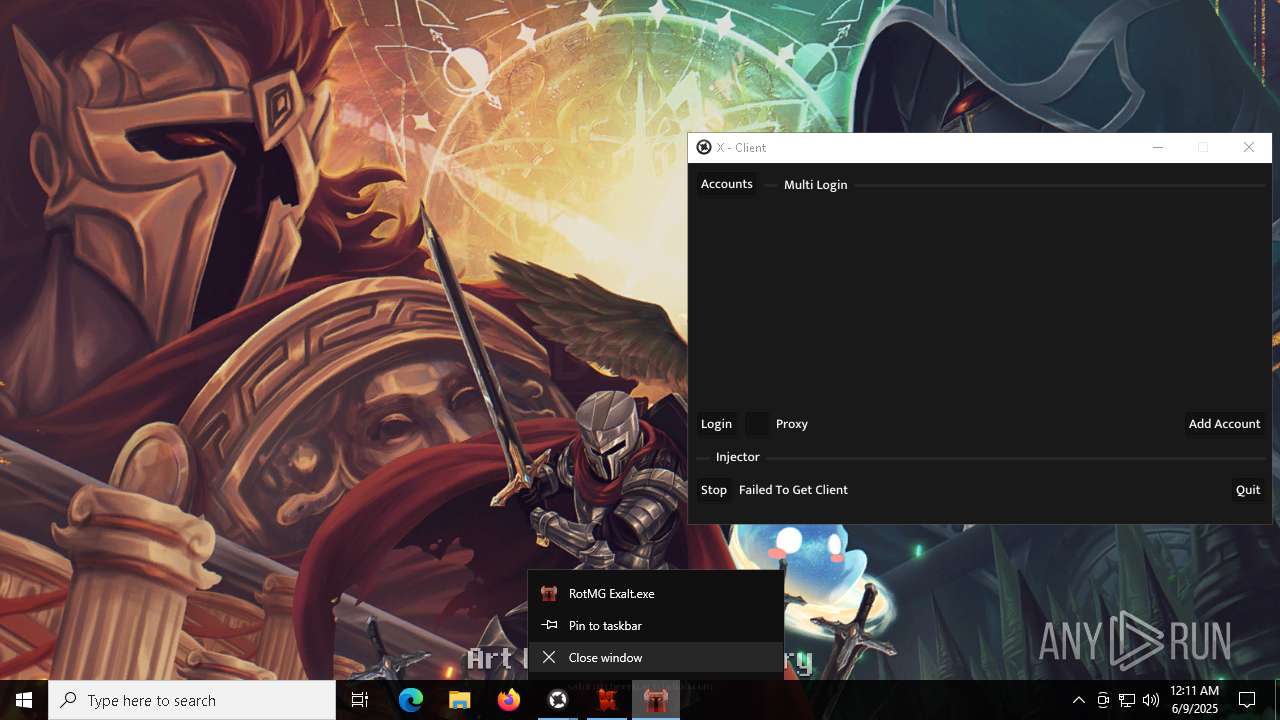Click the Failed To Get Client status text
Image resolution: width=1280 pixels, height=720 pixels.
point(793,490)
